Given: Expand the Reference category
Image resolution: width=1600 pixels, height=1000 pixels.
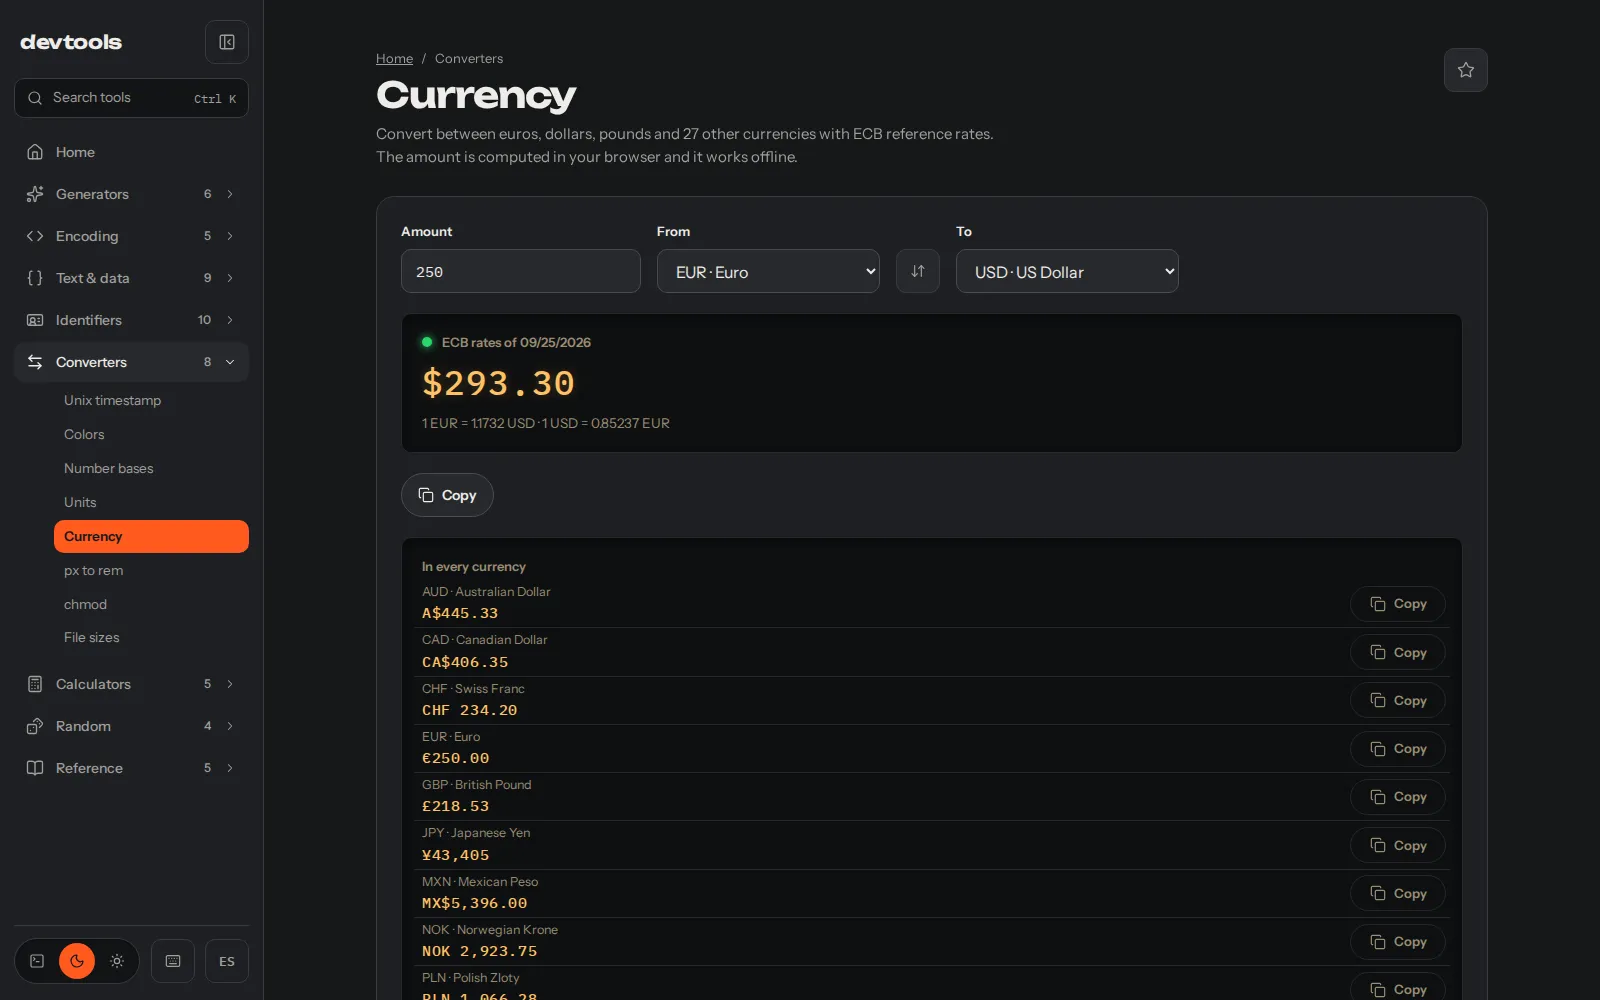Looking at the screenshot, I should point(131,768).
